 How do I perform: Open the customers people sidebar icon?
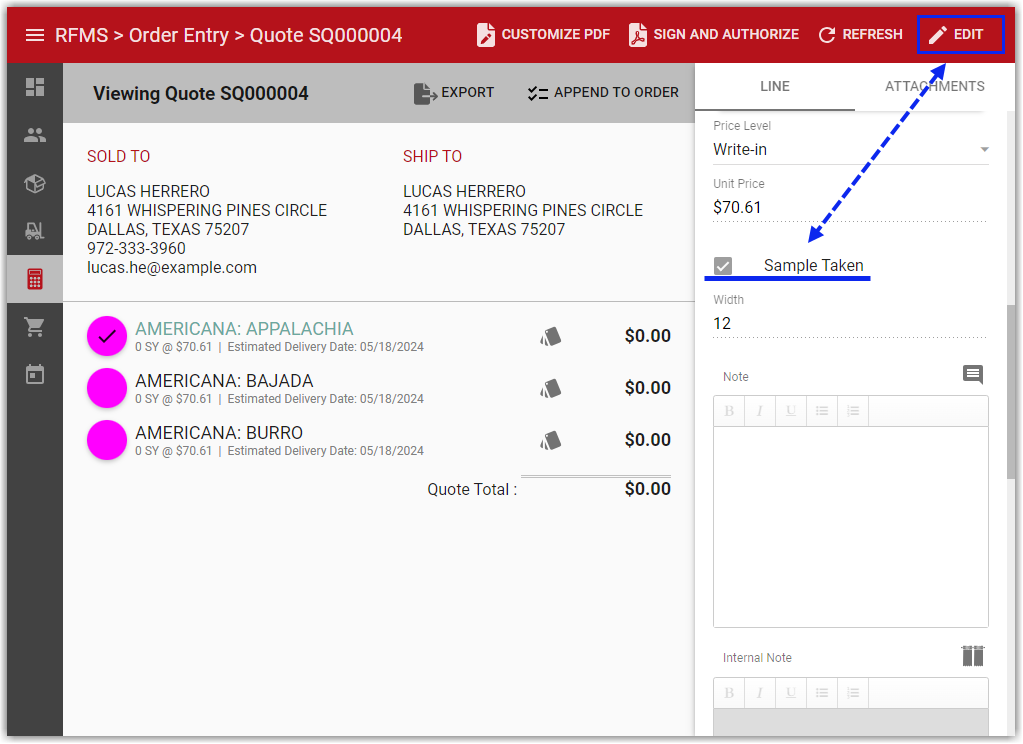[35, 135]
